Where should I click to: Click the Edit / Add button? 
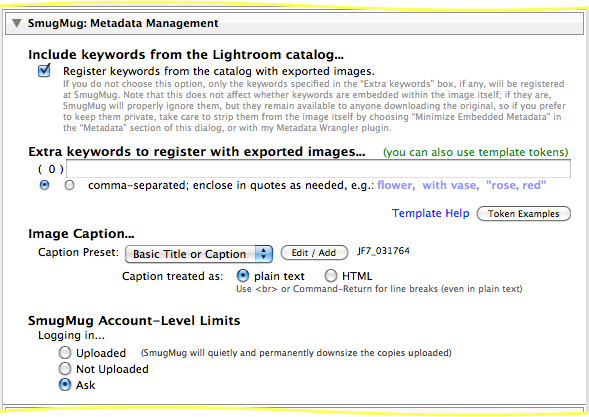click(314, 253)
